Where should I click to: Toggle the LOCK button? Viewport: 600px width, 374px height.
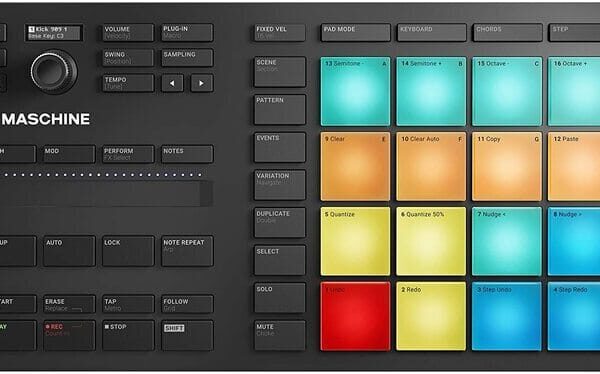coord(128,251)
